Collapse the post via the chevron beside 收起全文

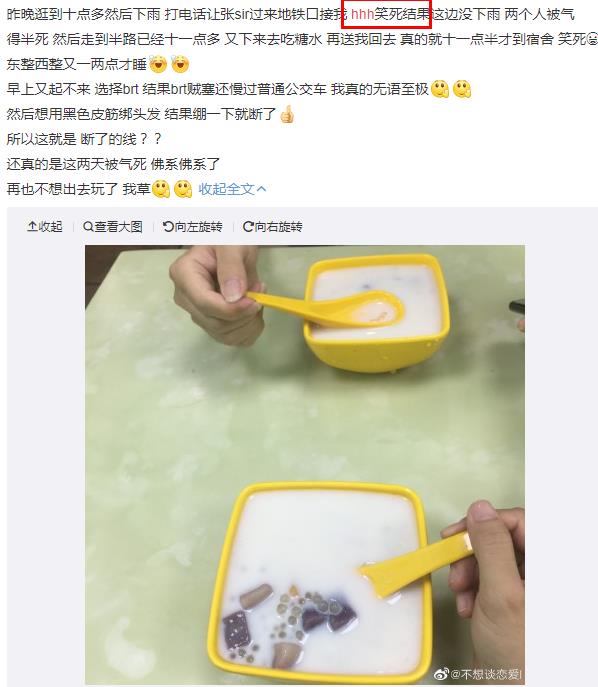click(261, 189)
